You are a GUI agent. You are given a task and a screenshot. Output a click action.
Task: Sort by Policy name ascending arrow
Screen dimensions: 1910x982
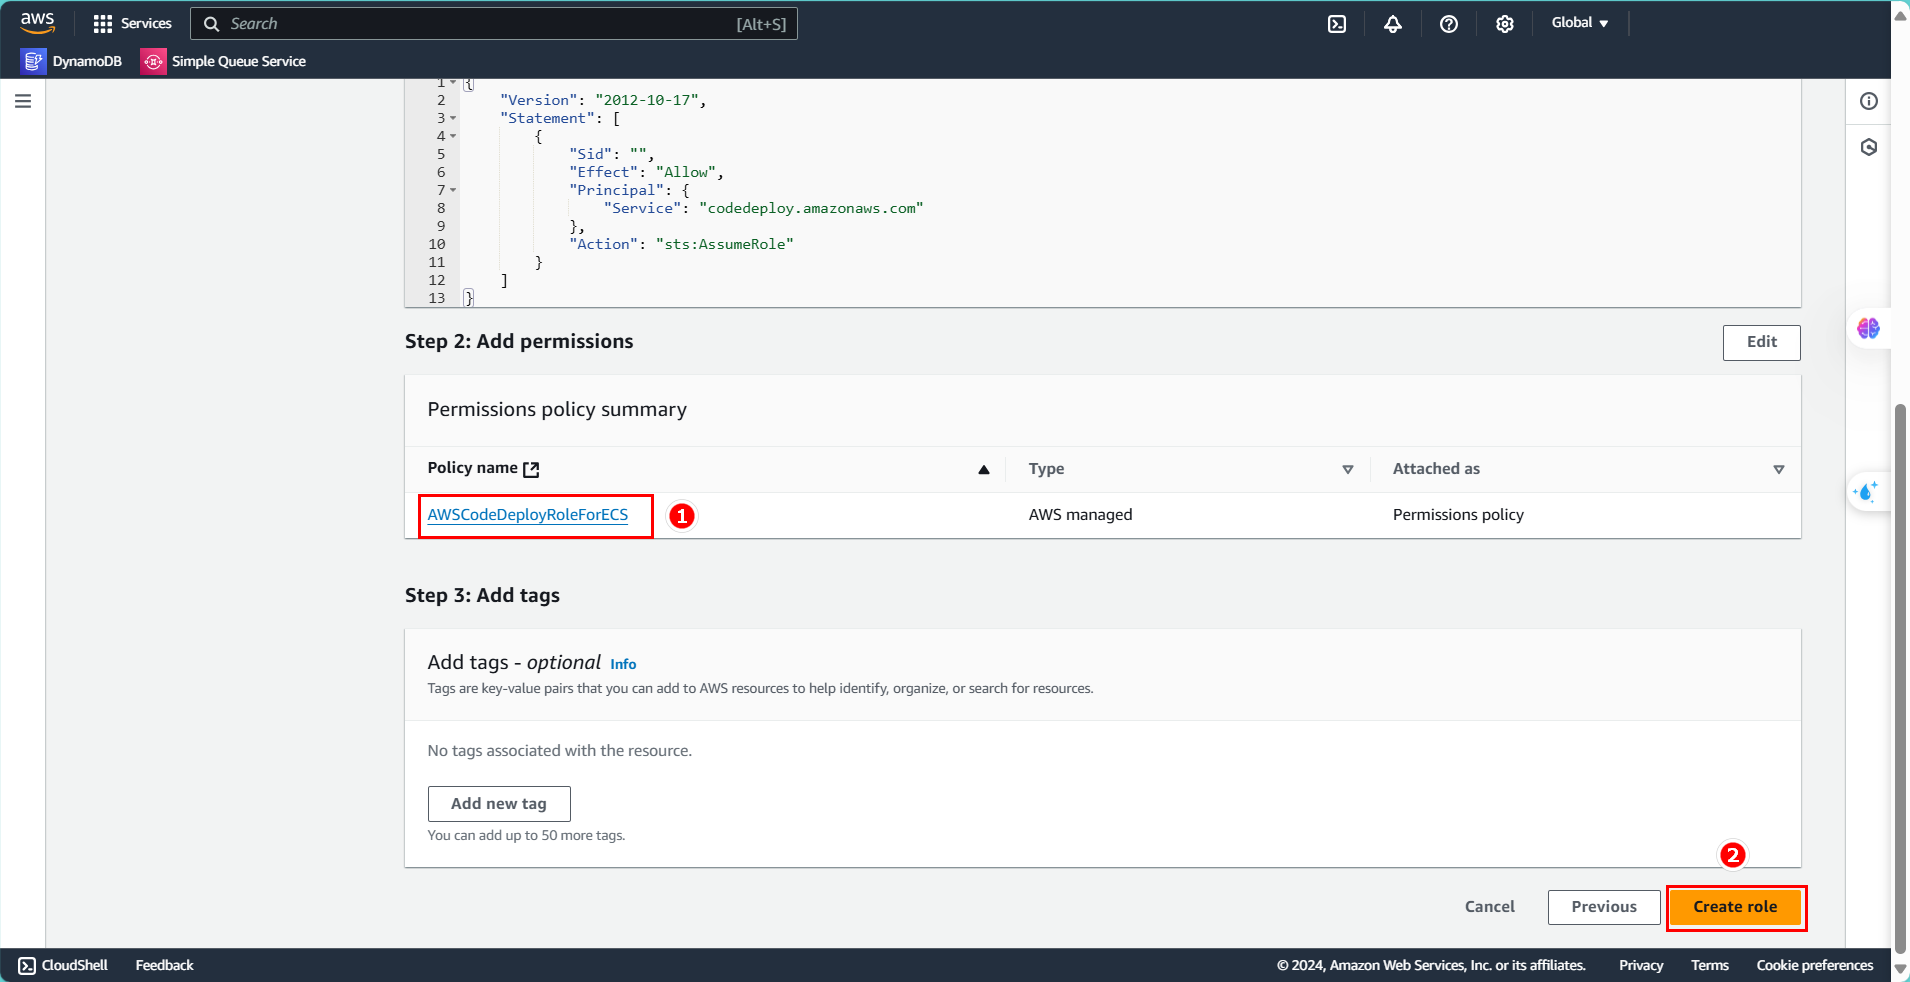click(984, 469)
